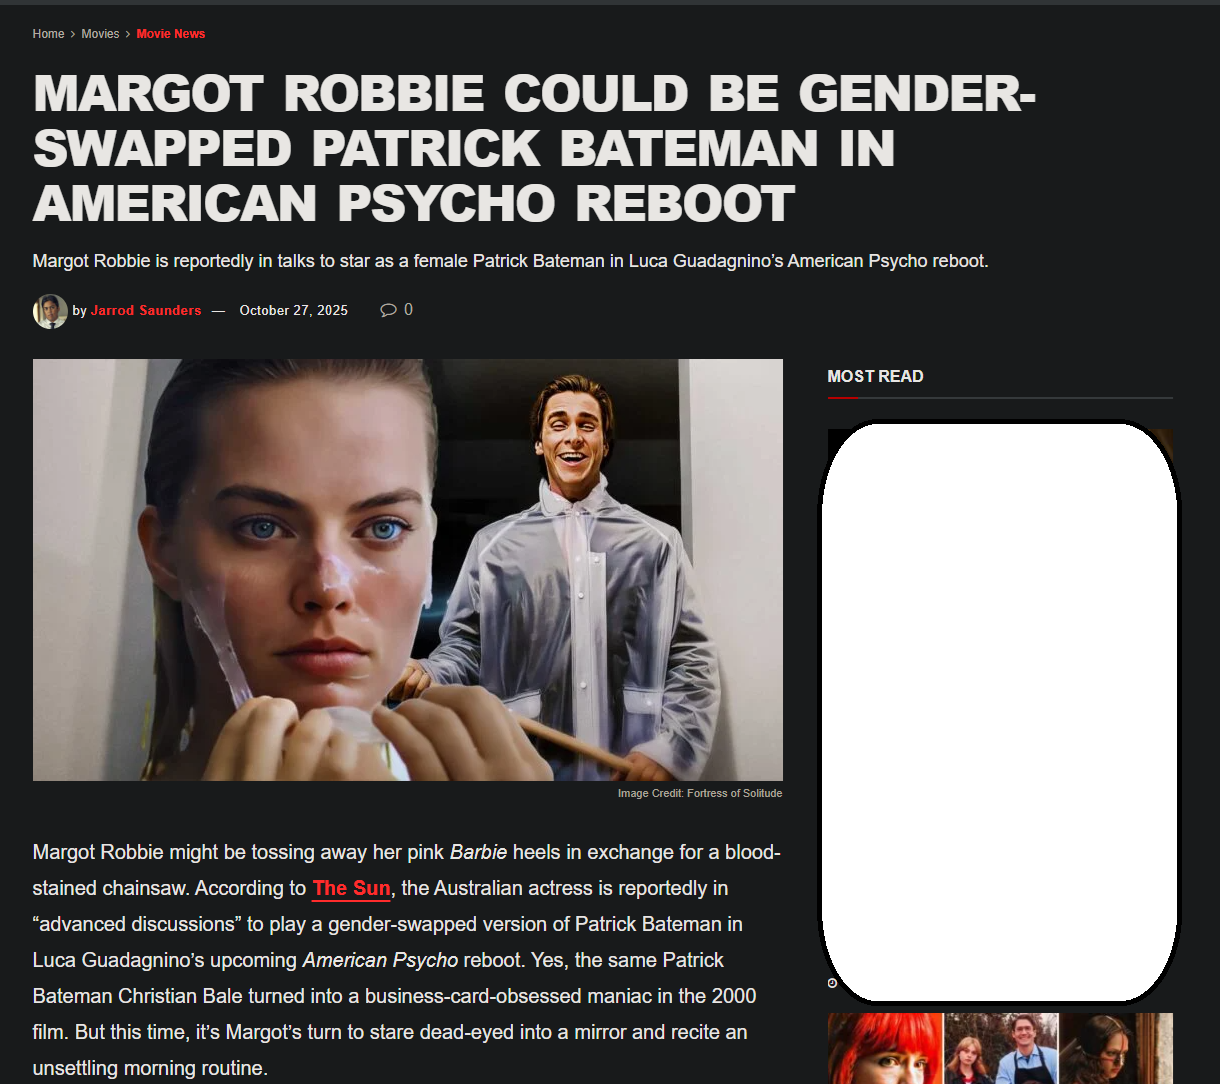The image size is (1220, 1084).
Task: Click the Image Credit: Fortress of Solitude caption
Action: pos(700,793)
